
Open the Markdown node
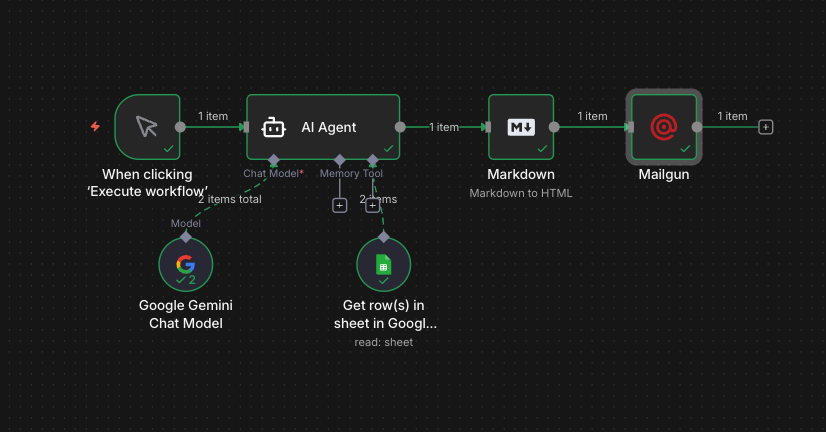click(521, 127)
